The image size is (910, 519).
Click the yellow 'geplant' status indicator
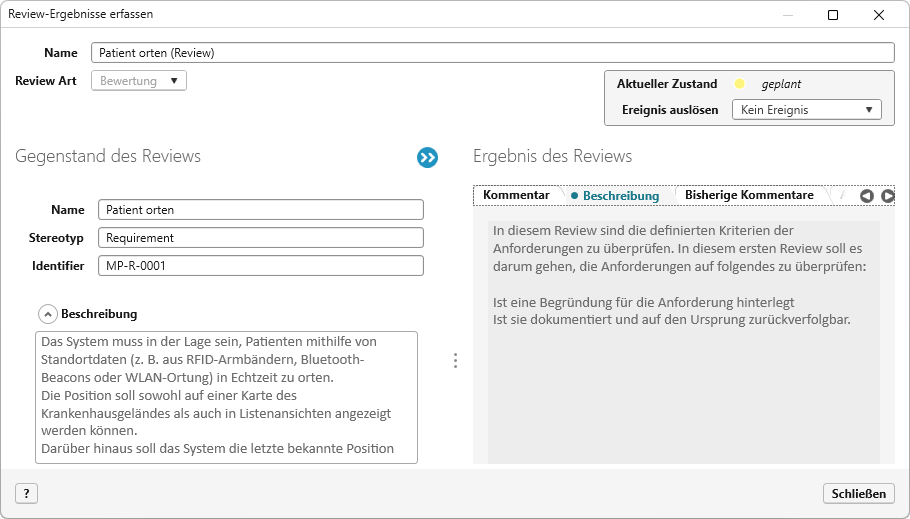(739, 84)
